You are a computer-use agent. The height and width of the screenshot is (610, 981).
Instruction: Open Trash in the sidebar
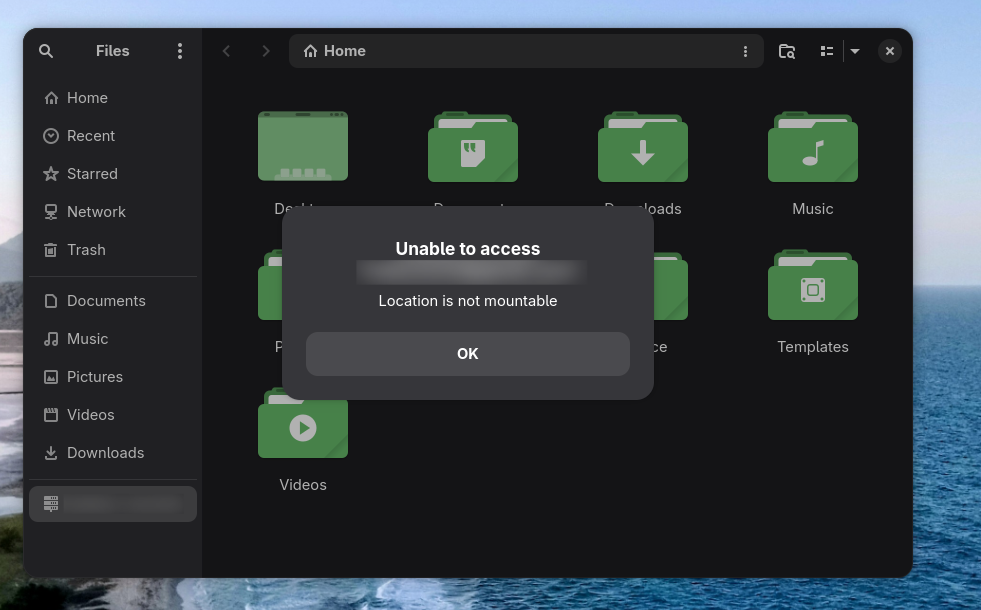click(x=113, y=250)
